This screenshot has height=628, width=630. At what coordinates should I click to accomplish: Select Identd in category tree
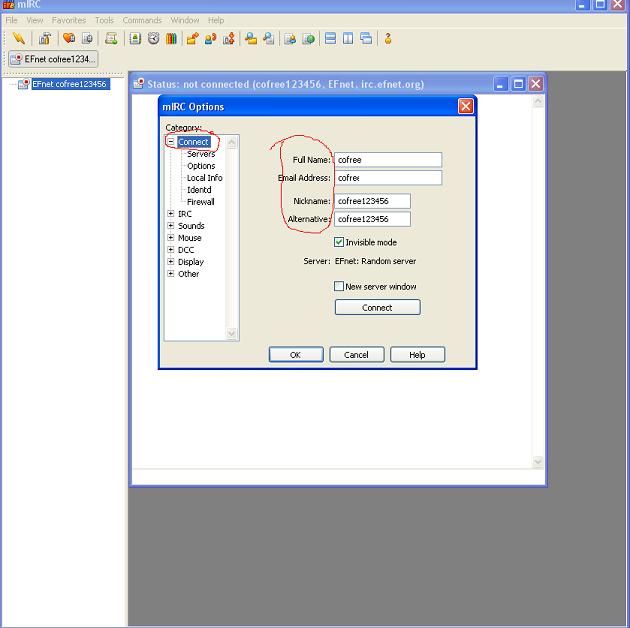click(199, 190)
